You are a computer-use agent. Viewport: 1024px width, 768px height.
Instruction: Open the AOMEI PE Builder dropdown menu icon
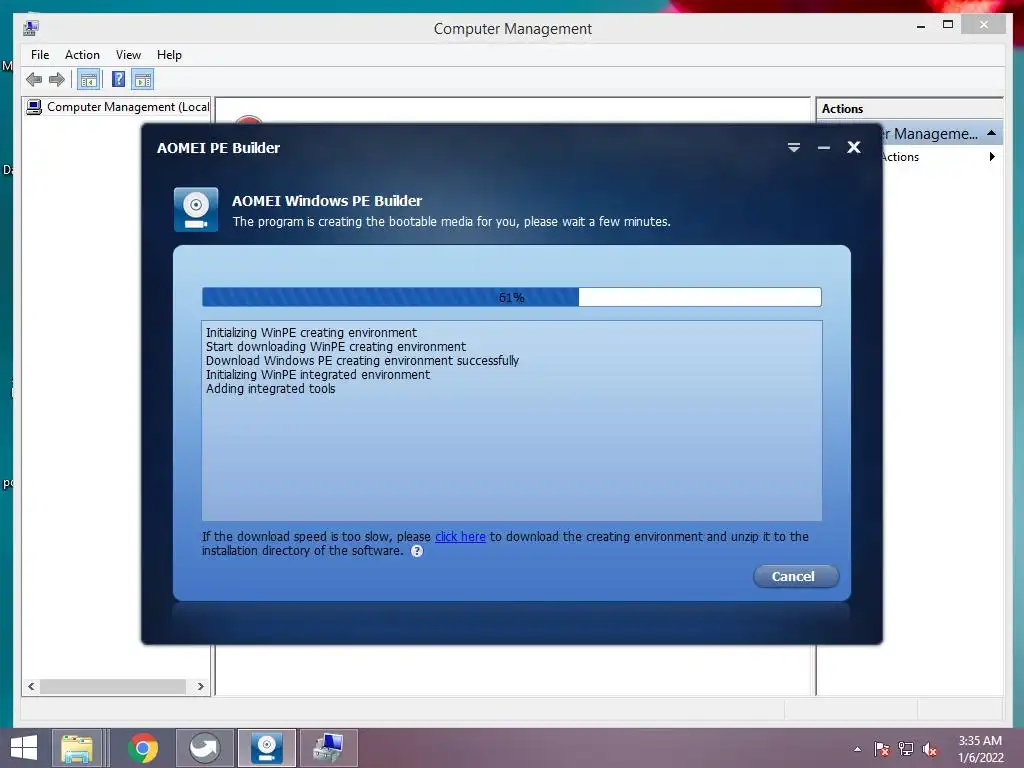point(793,148)
